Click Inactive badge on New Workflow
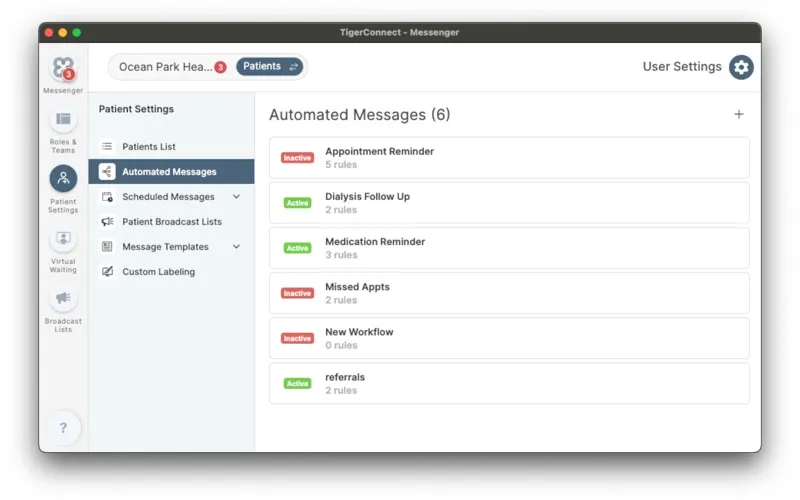This screenshot has height=500, width=800. point(297,338)
